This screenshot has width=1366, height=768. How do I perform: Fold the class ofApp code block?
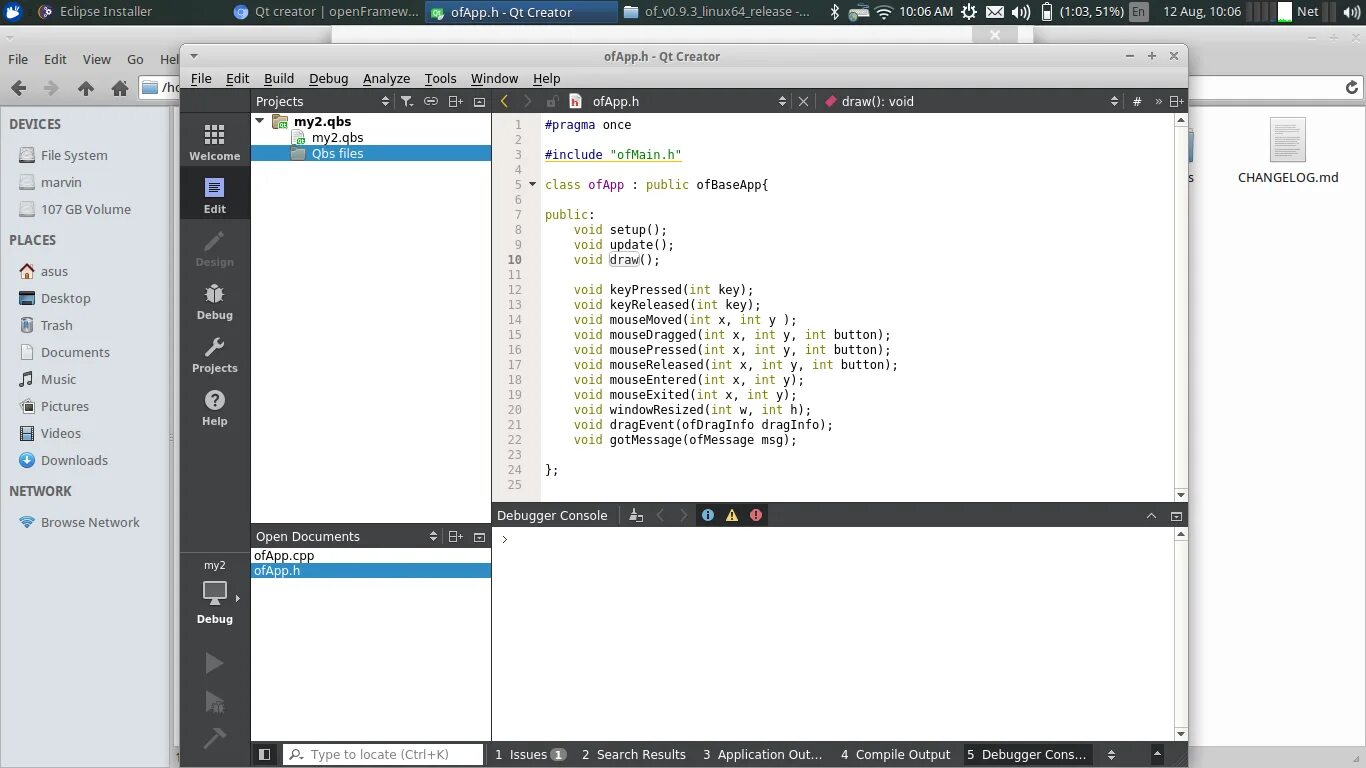[532, 184]
